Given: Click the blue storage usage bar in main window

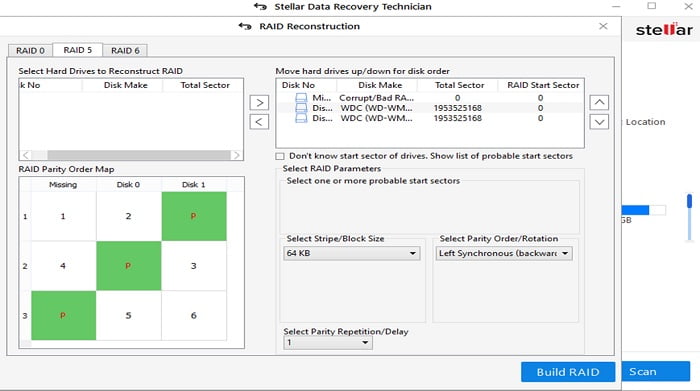Looking at the screenshot, I should point(635,210).
